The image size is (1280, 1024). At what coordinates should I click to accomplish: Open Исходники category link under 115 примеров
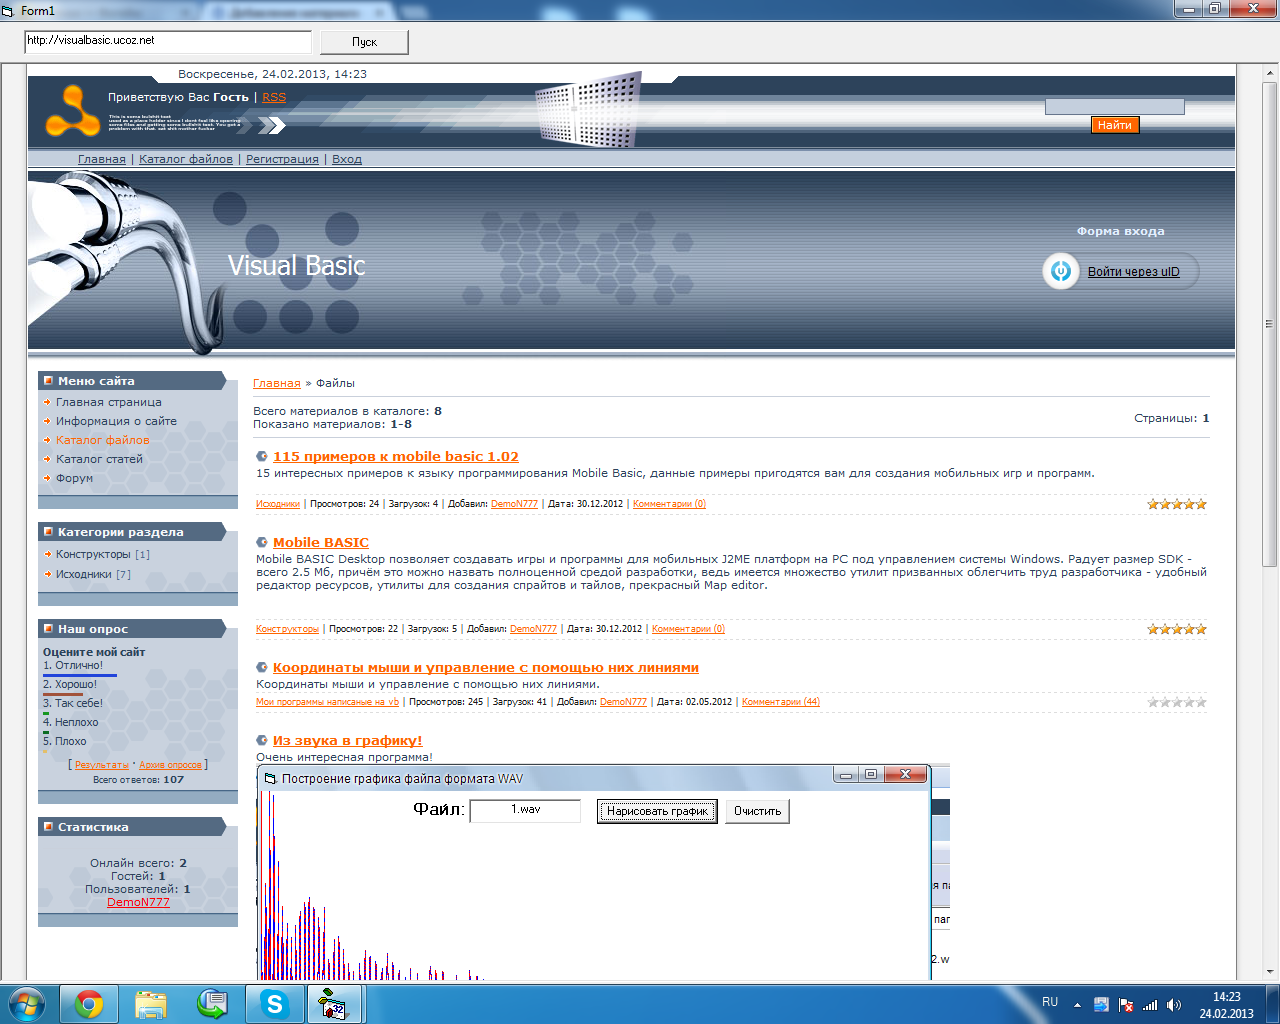(x=278, y=504)
